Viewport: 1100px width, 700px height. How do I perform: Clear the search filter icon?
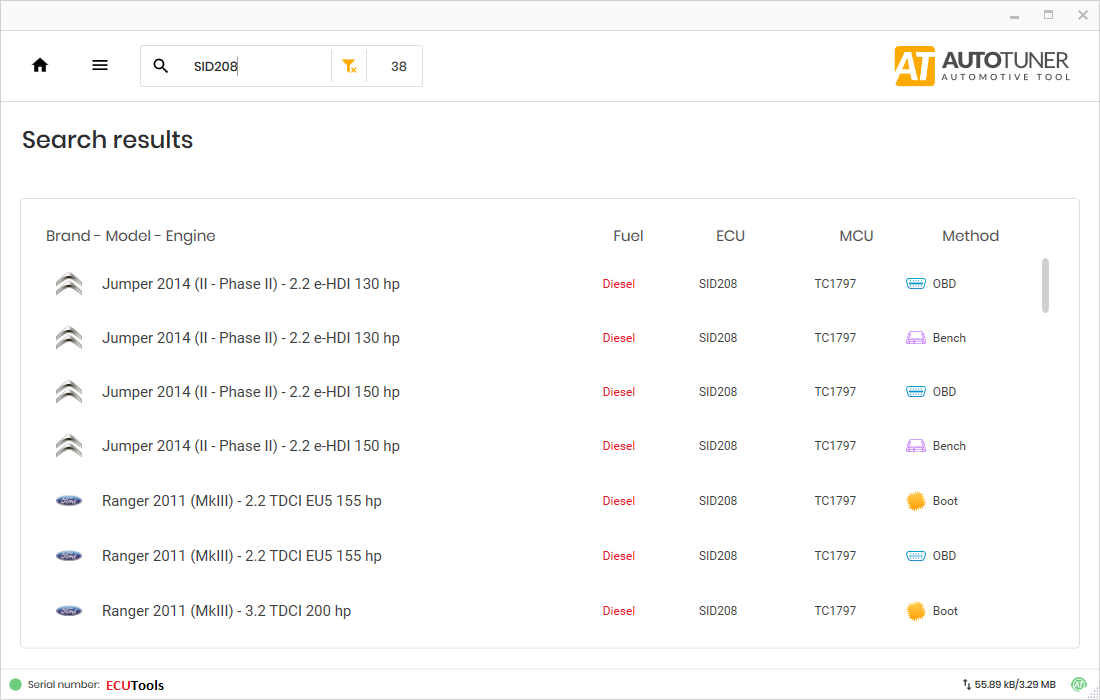[x=349, y=66]
